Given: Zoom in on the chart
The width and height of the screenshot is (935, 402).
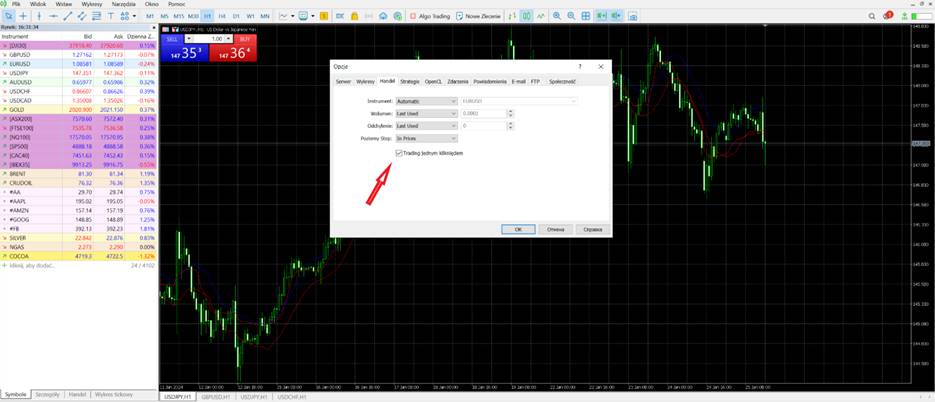Looking at the screenshot, I should tap(557, 16).
